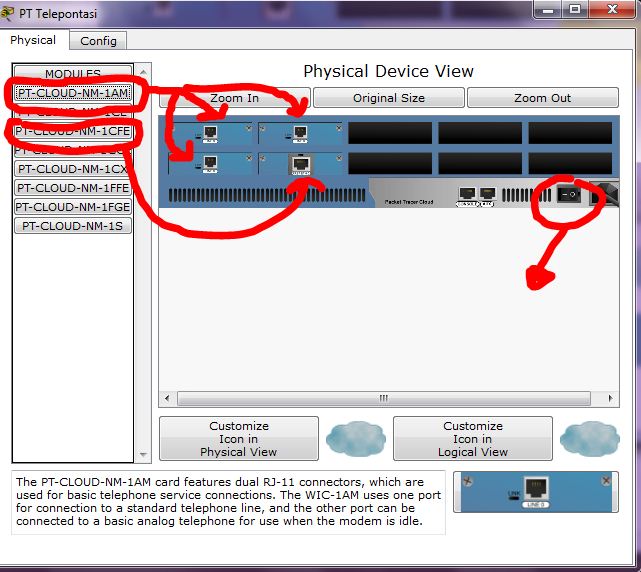Viewport: 641px width, 572px height.
Task: Click the Zoom Out button
Action: point(542,98)
